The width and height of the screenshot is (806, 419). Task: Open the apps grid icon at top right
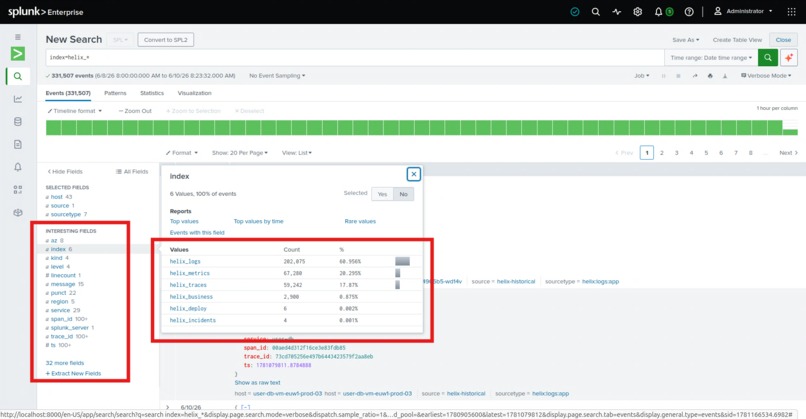click(x=791, y=11)
